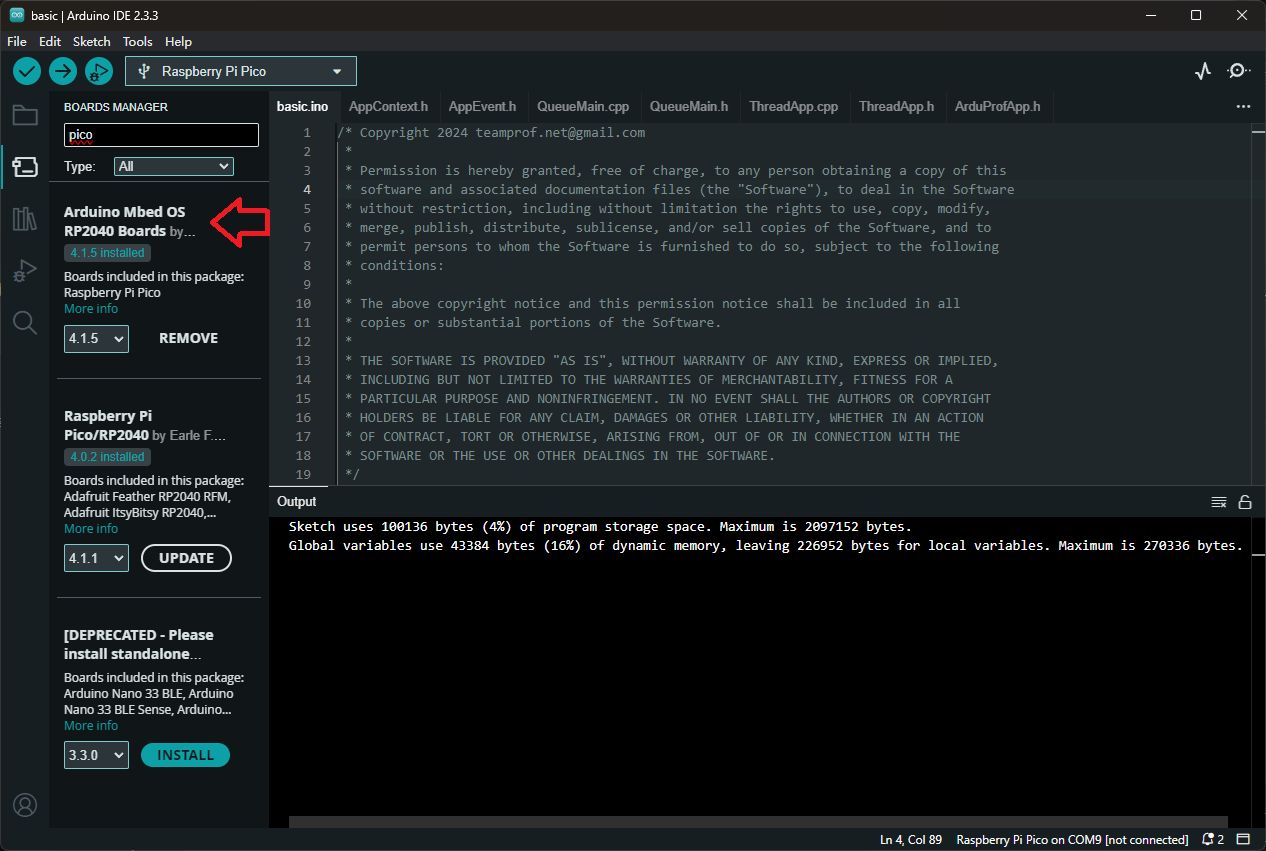This screenshot has width=1266, height=851.
Task: Open the Serial Monitor icon
Action: coord(1239,71)
